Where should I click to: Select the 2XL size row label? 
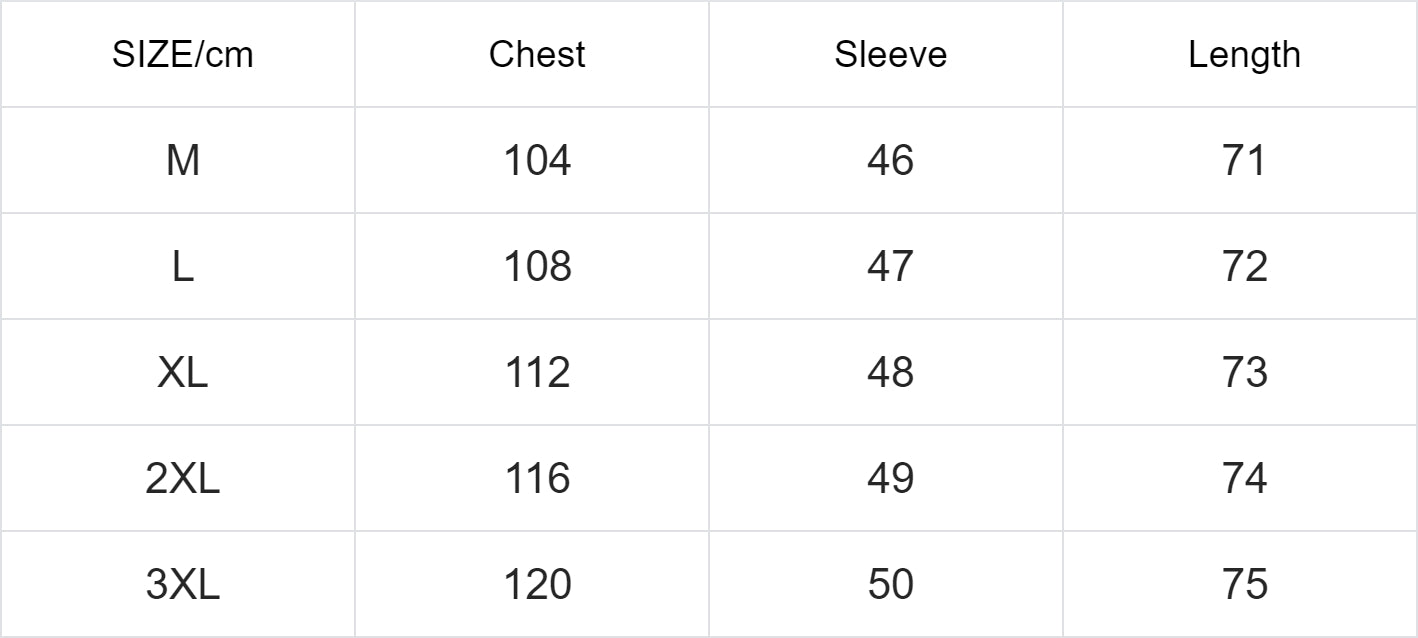182,479
